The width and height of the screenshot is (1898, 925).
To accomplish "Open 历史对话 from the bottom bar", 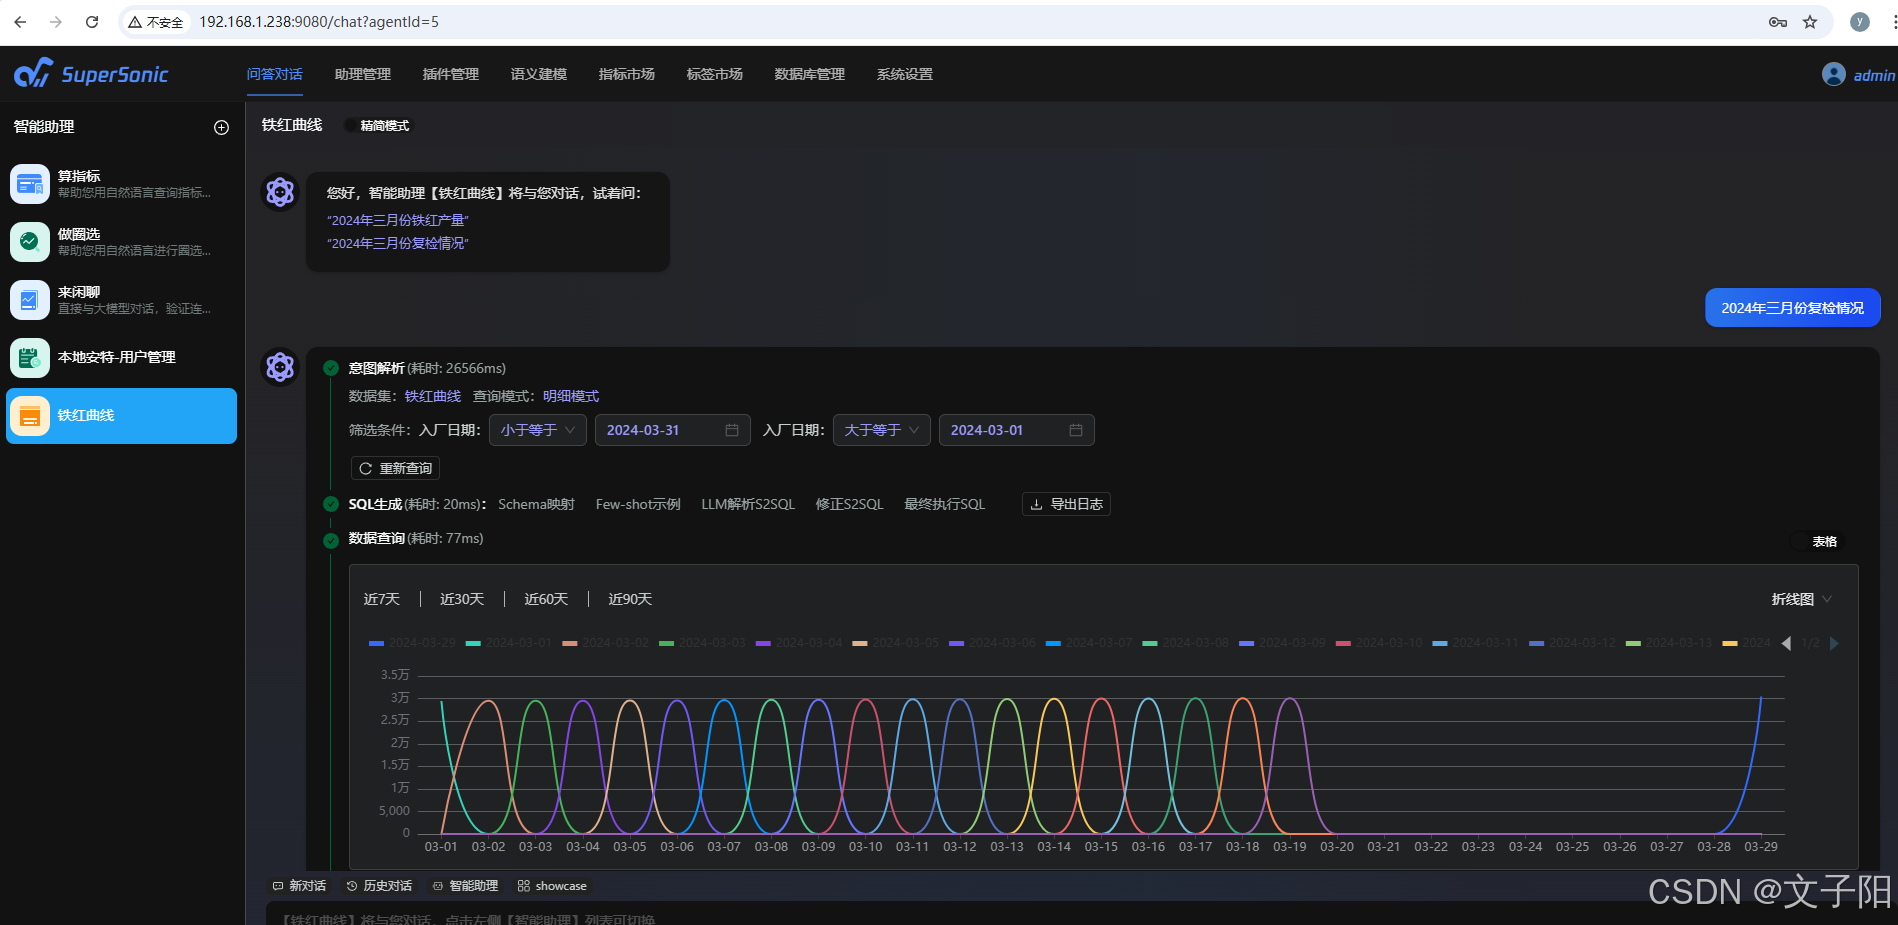I will [x=379, y=886].
